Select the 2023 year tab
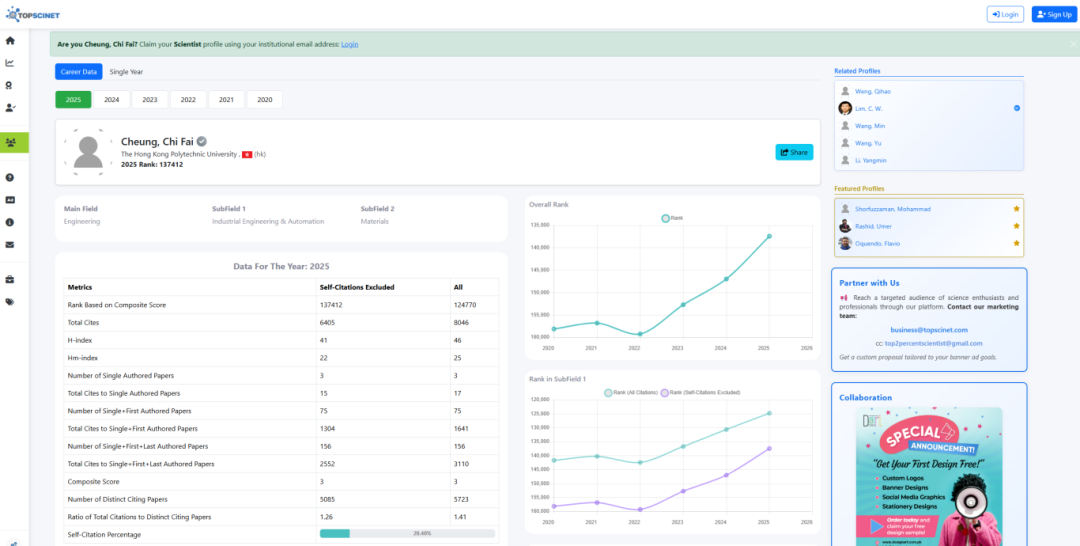 click(149, 100)
